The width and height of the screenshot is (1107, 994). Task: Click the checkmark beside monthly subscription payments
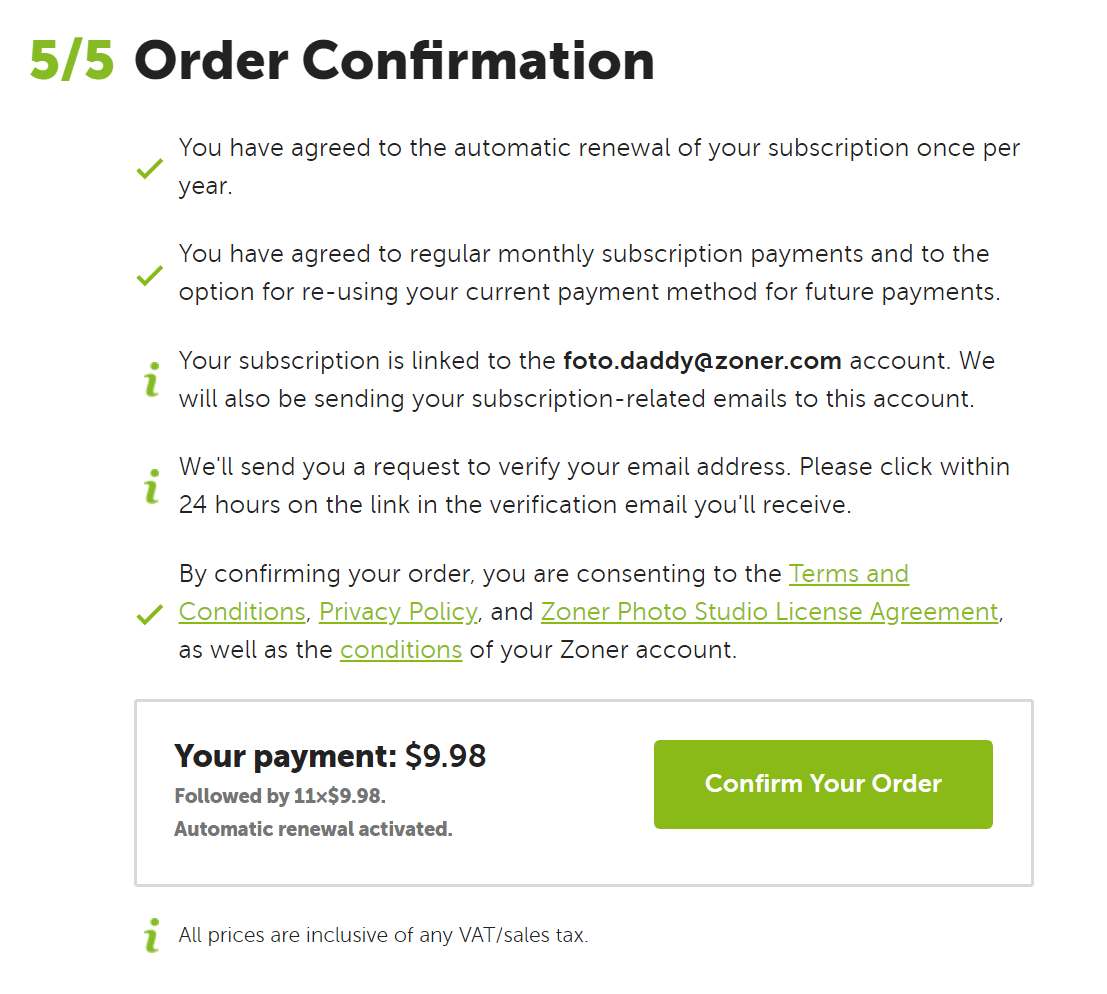[x=150, y=275]
